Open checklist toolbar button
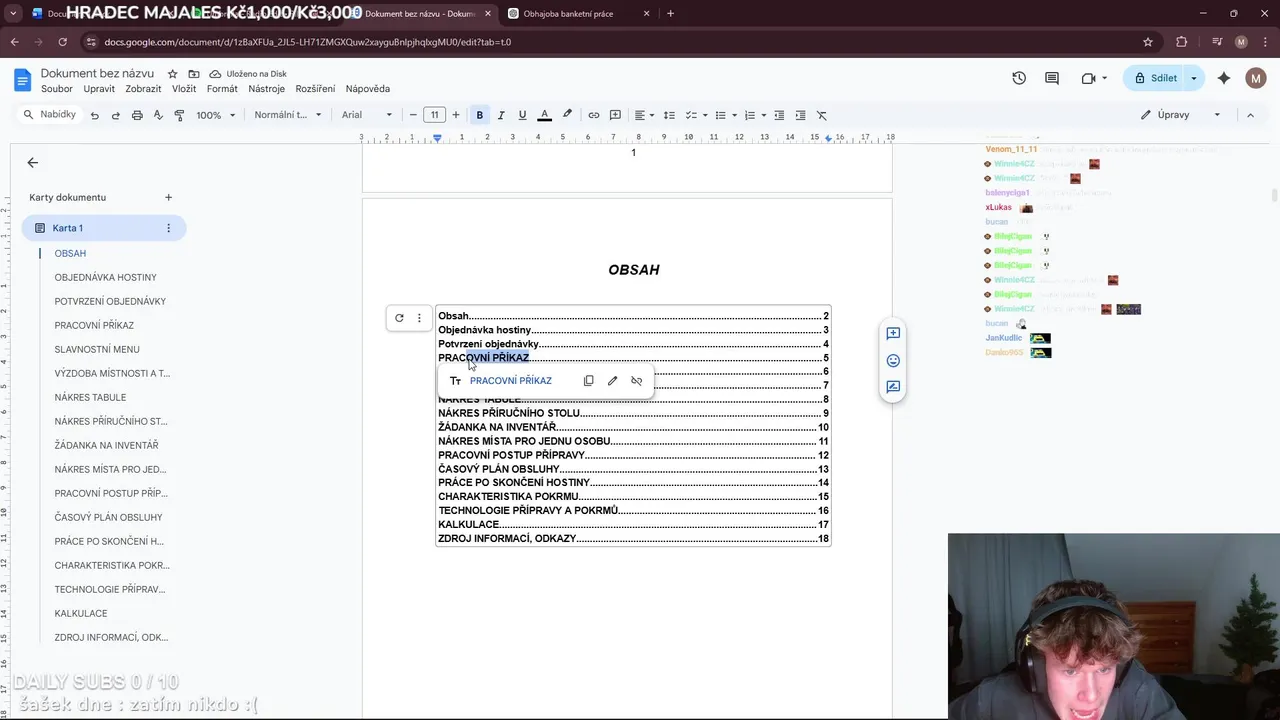 696,115
